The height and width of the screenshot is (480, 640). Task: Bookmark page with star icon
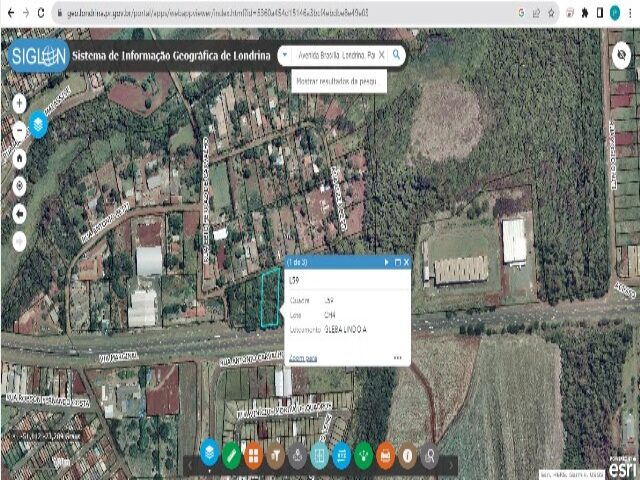point(551,13)
